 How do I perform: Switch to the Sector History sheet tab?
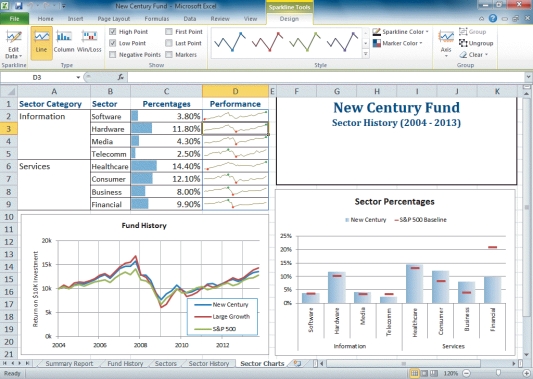[x=209, y=363]
